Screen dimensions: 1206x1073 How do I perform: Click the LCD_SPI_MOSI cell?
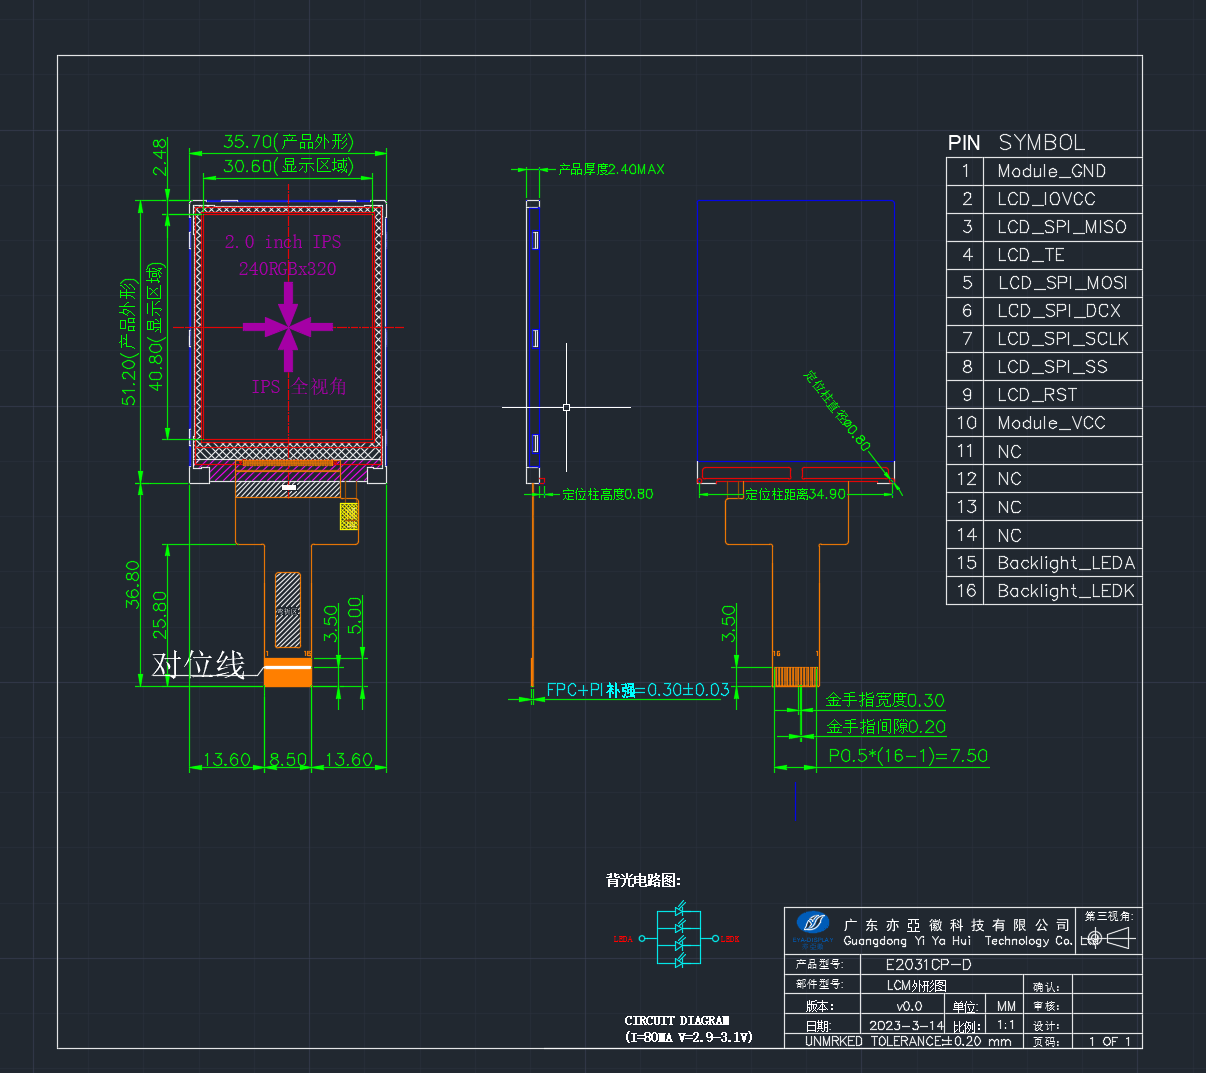tap(1062, 283)
